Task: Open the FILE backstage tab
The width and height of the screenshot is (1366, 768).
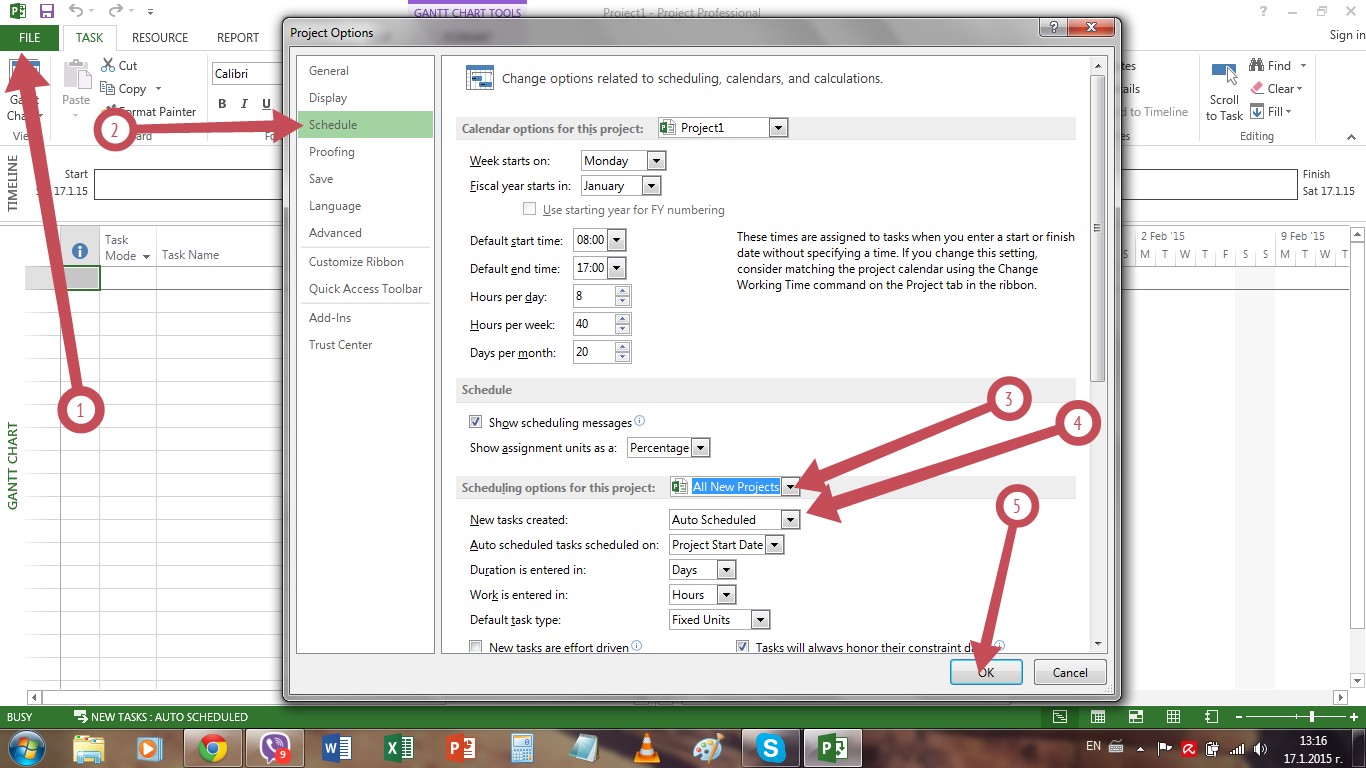Action: click(30, 37)
